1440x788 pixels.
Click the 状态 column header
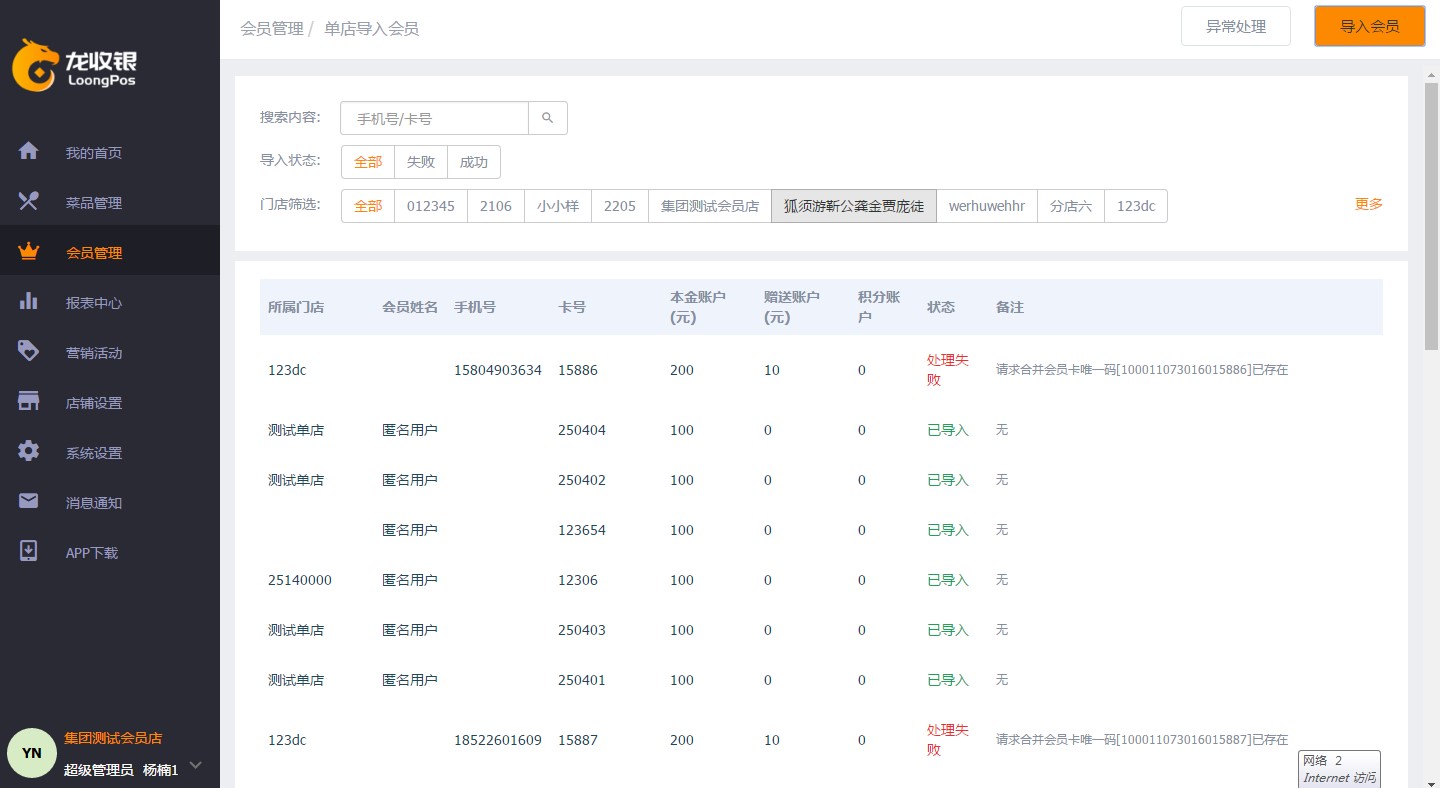(x=941, y=307)
